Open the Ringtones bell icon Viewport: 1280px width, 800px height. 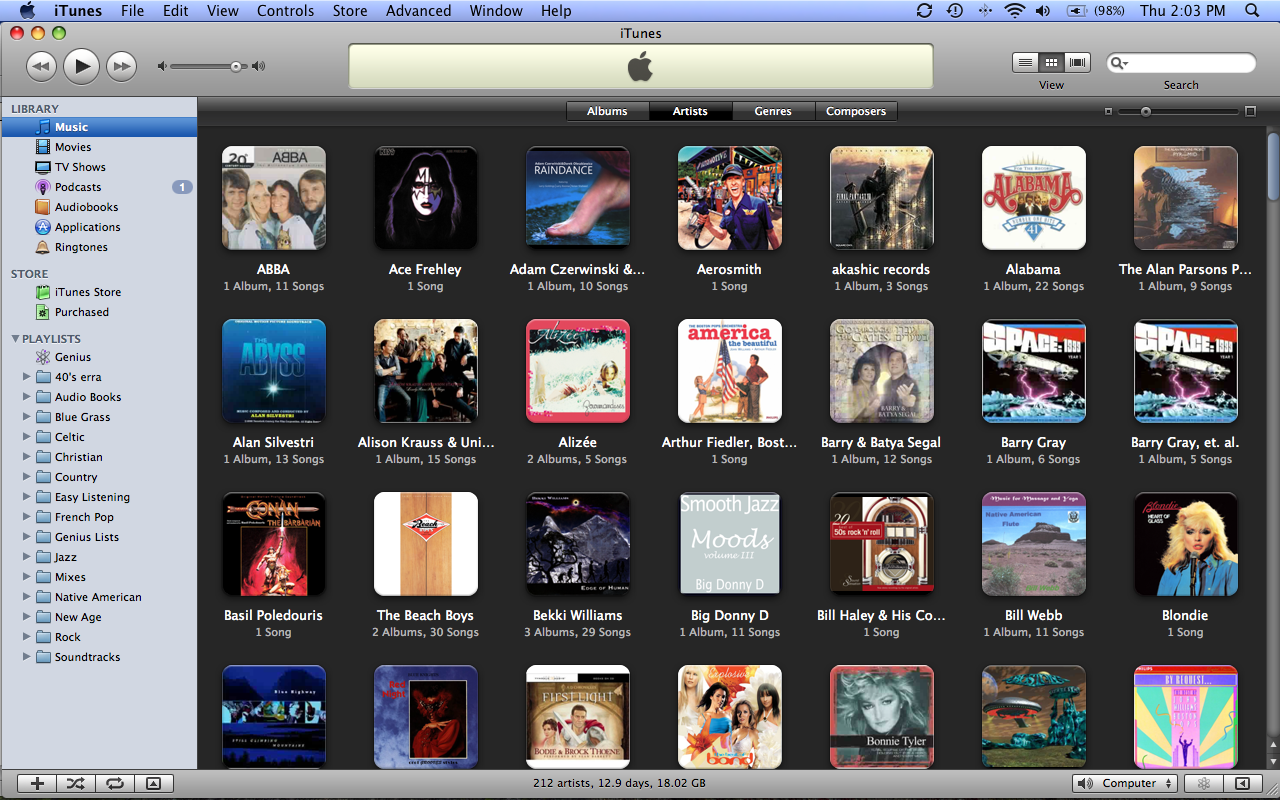click(x=43, y=247)
